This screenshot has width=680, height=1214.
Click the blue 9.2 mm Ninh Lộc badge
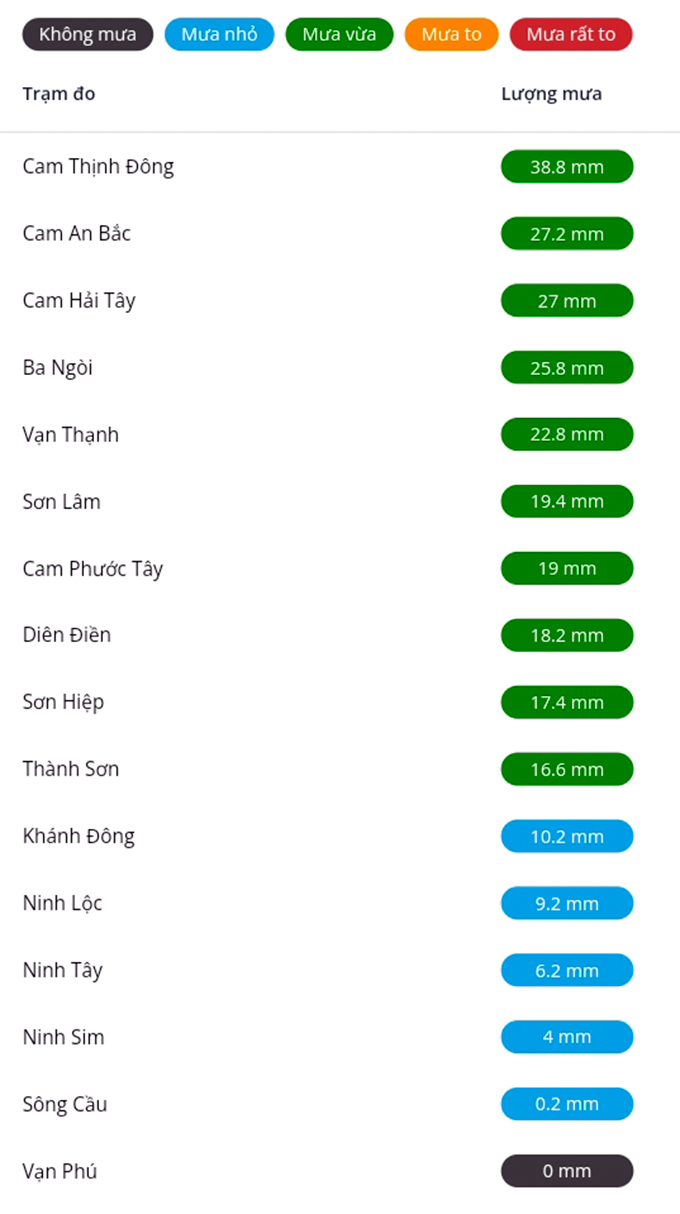point(567,904)
